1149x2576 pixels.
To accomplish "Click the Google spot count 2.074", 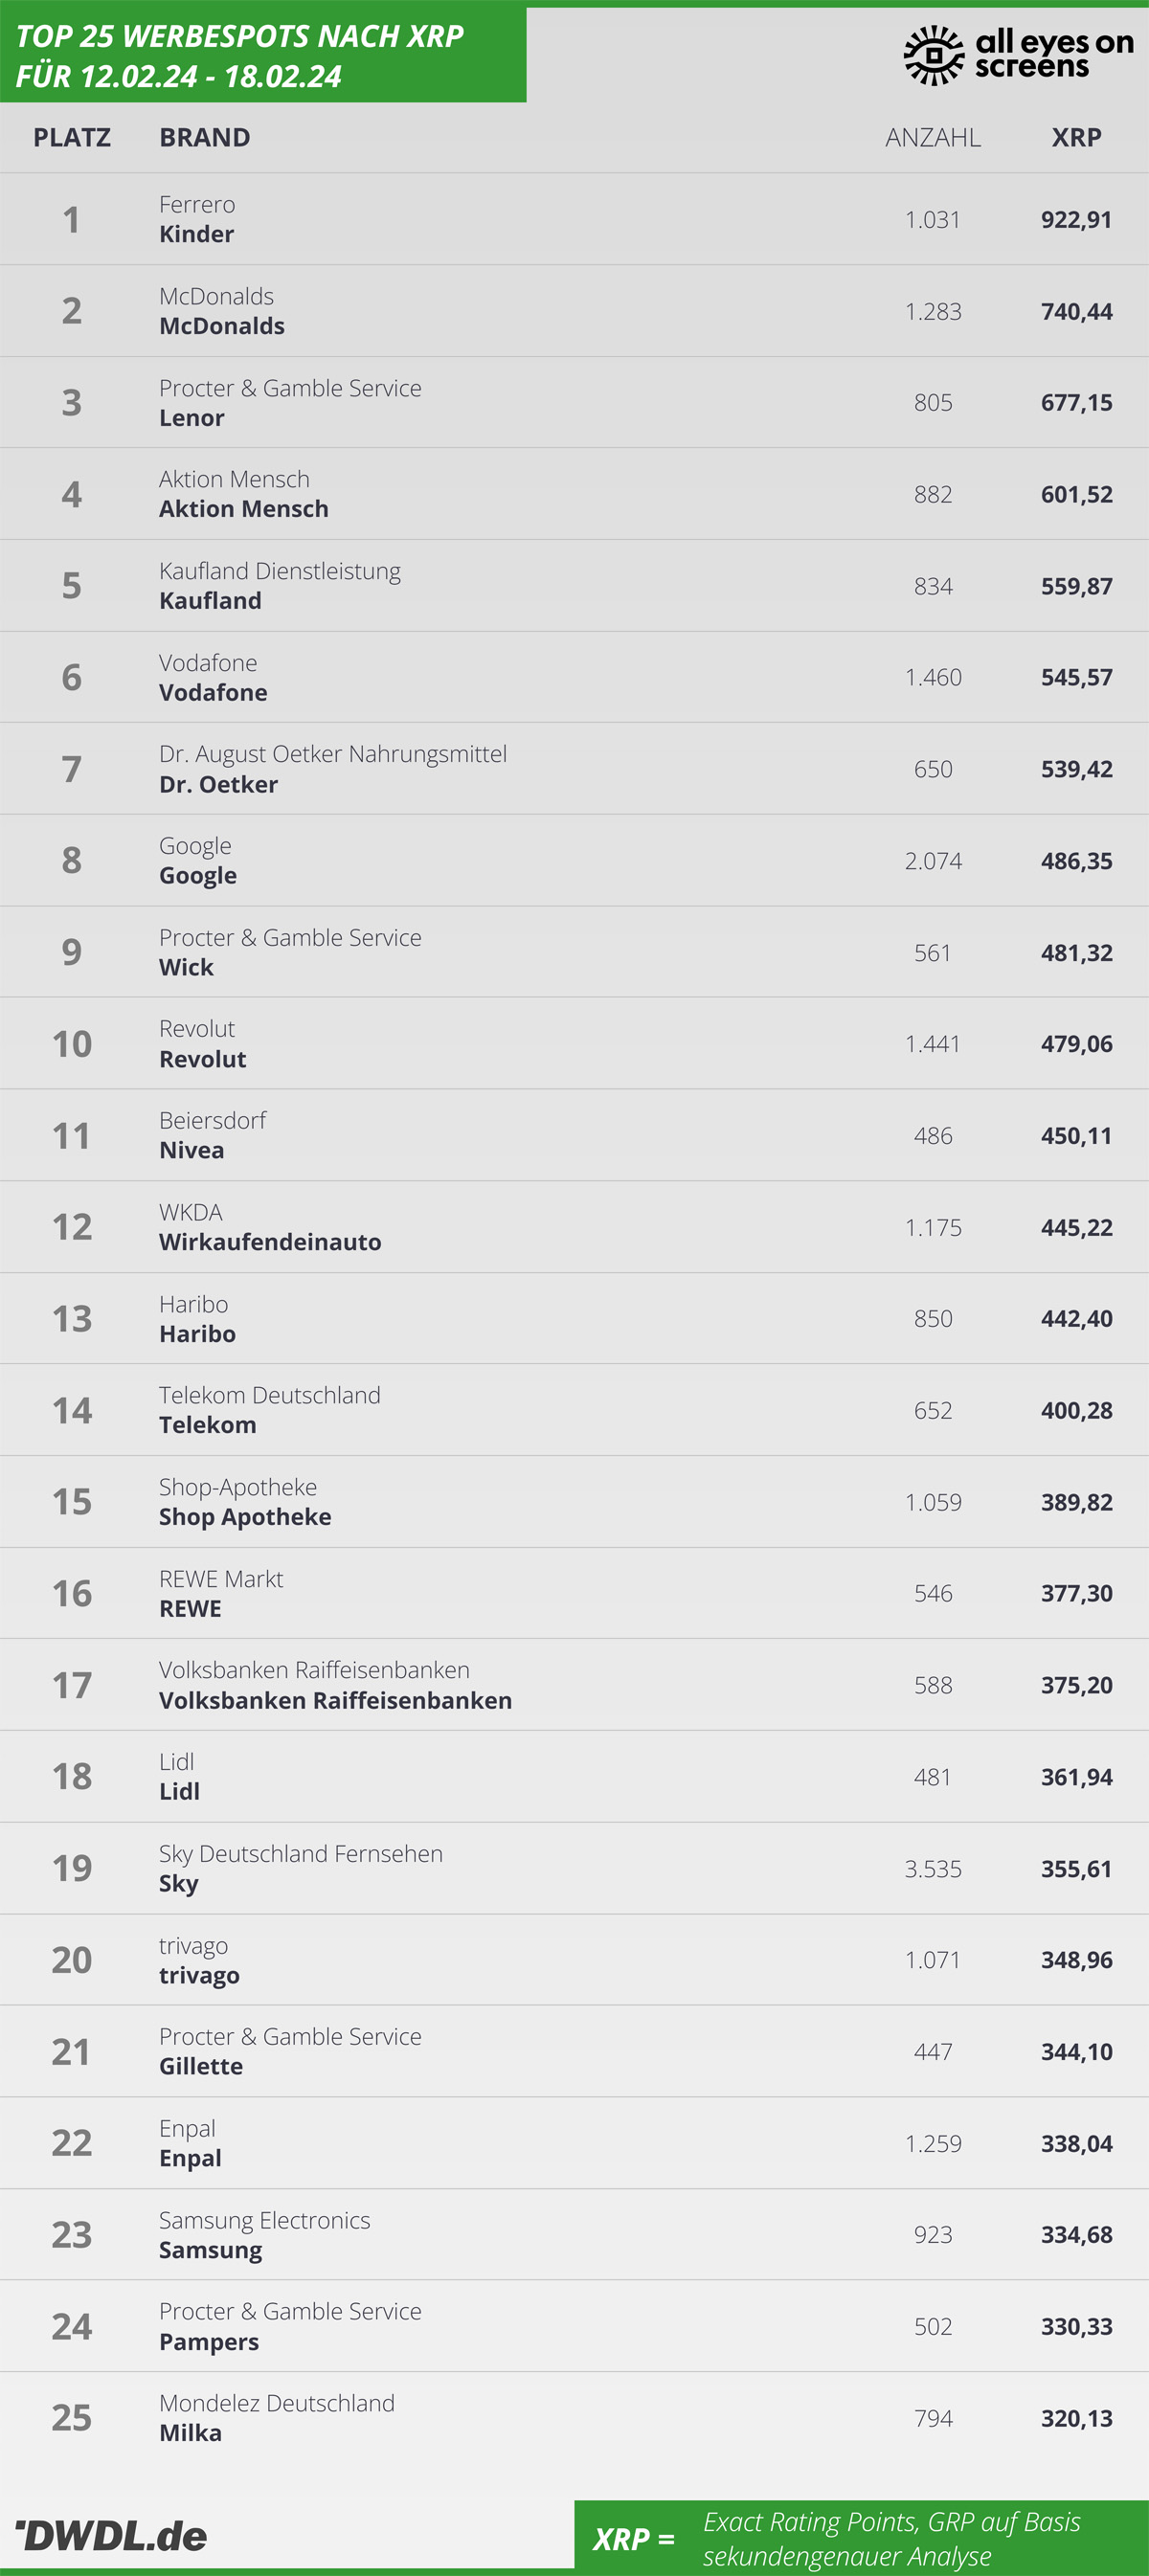I will [933, 861].
